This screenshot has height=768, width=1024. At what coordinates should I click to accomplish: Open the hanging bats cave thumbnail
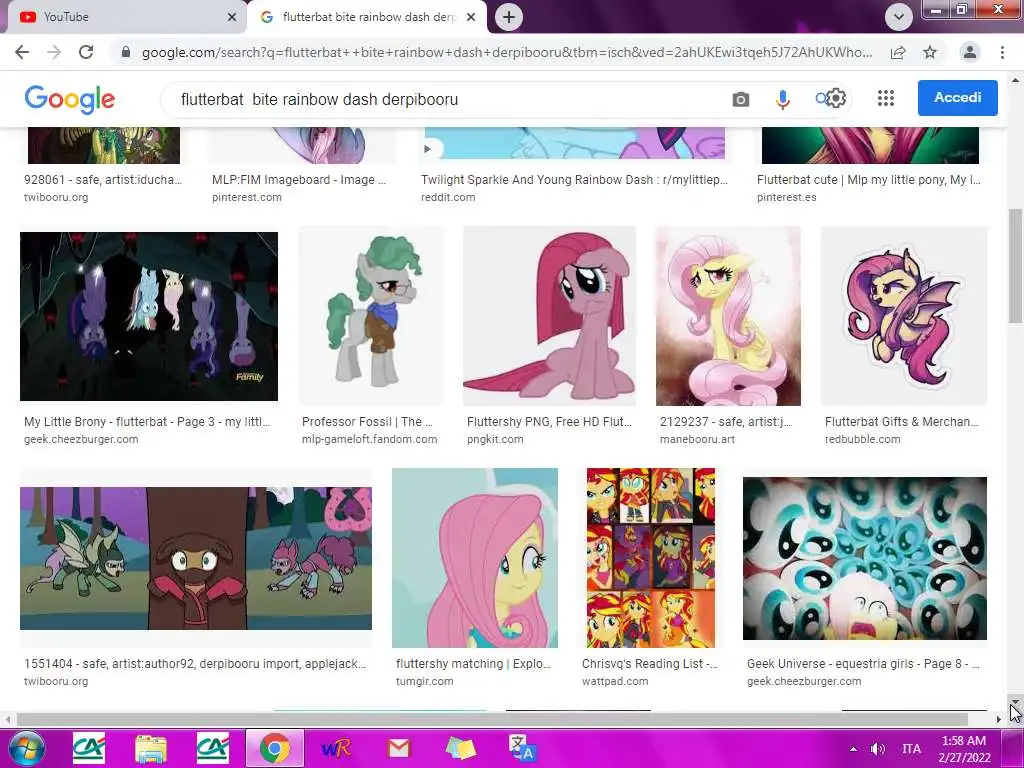pyautogui.click(x=149, y=316)
